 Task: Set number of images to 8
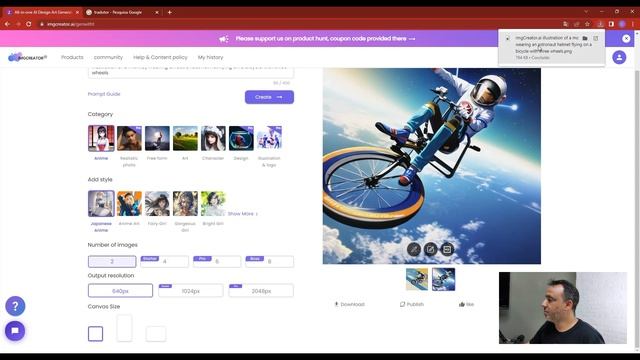point(269,262)
